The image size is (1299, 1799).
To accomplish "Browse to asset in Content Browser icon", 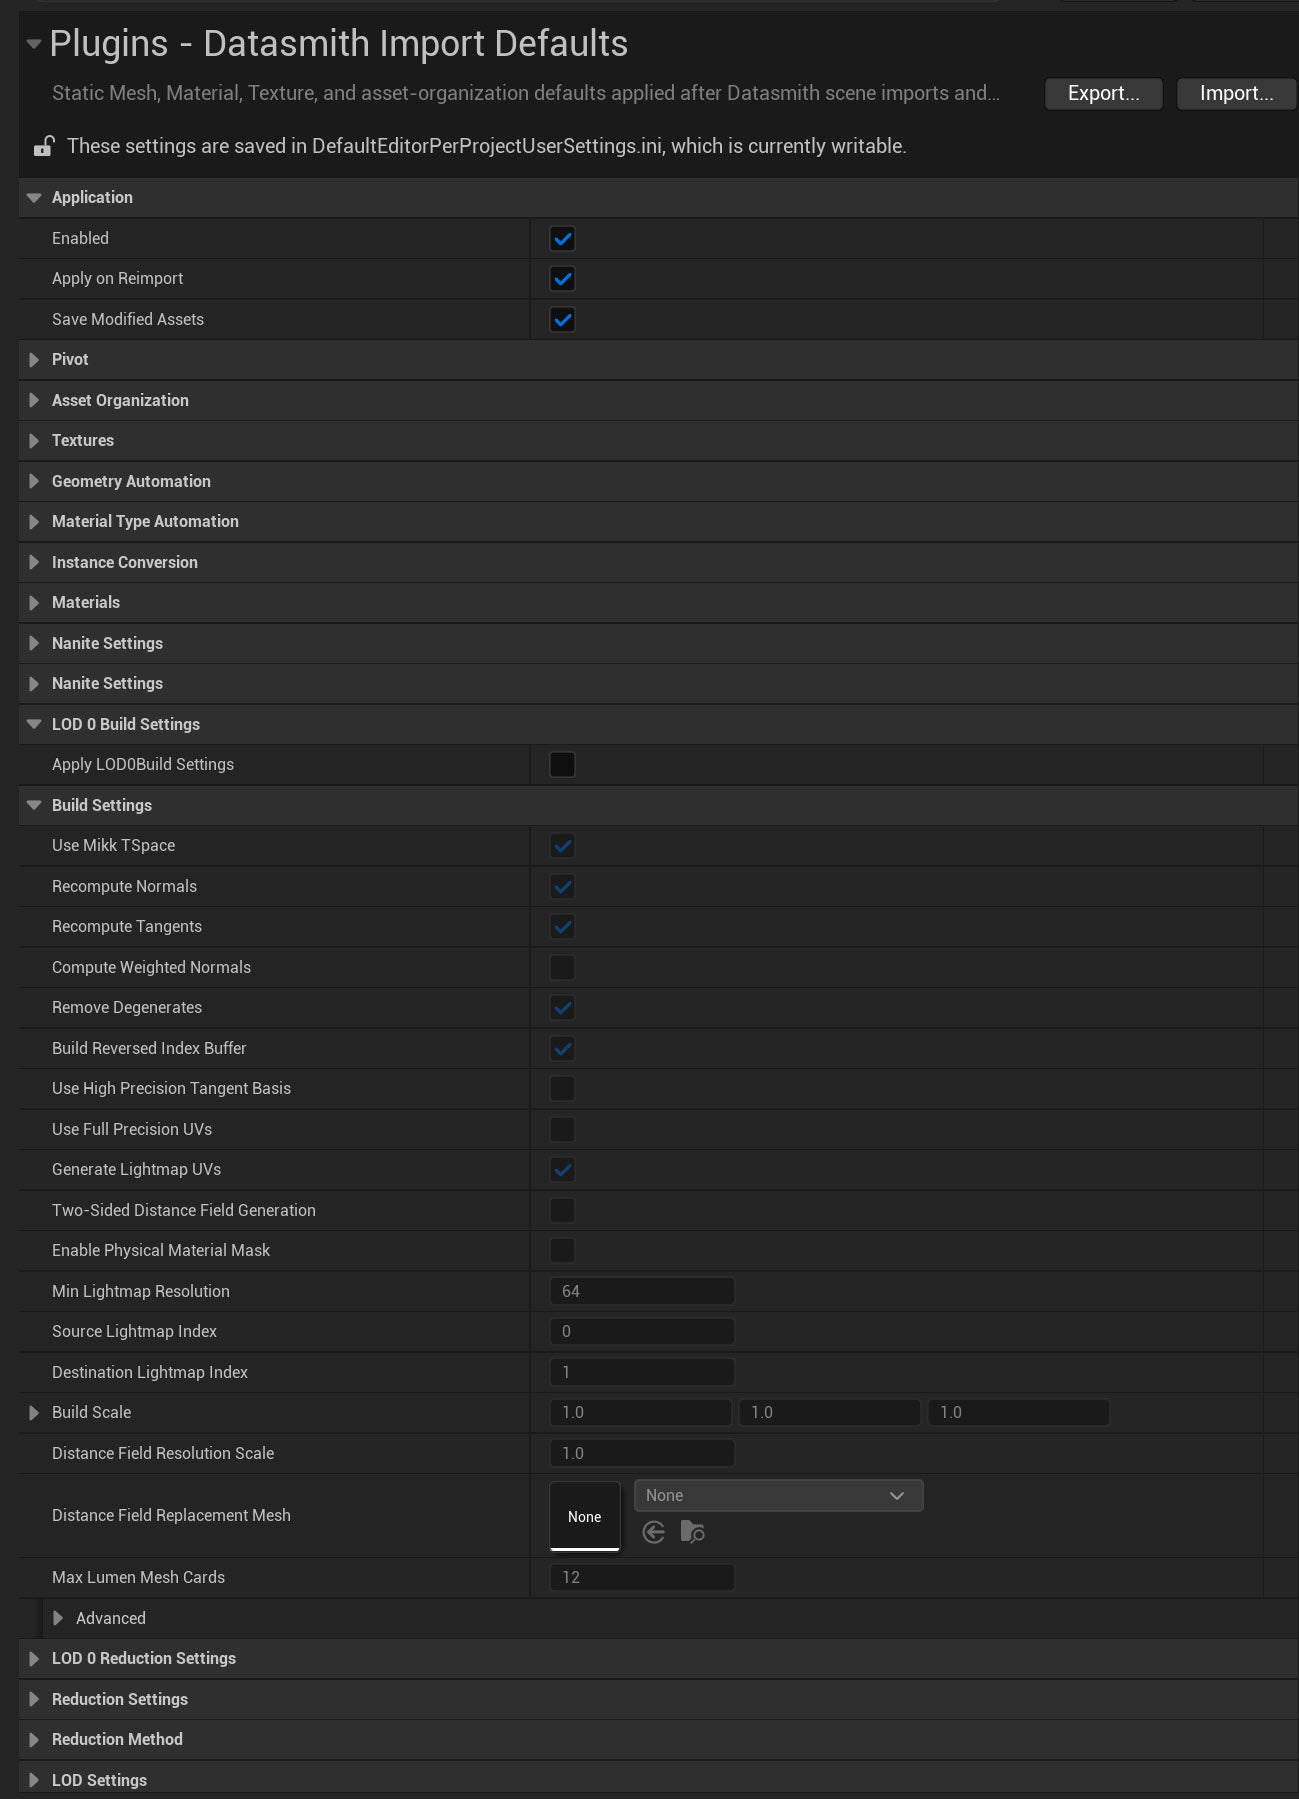I will (x=692, y=1532).
